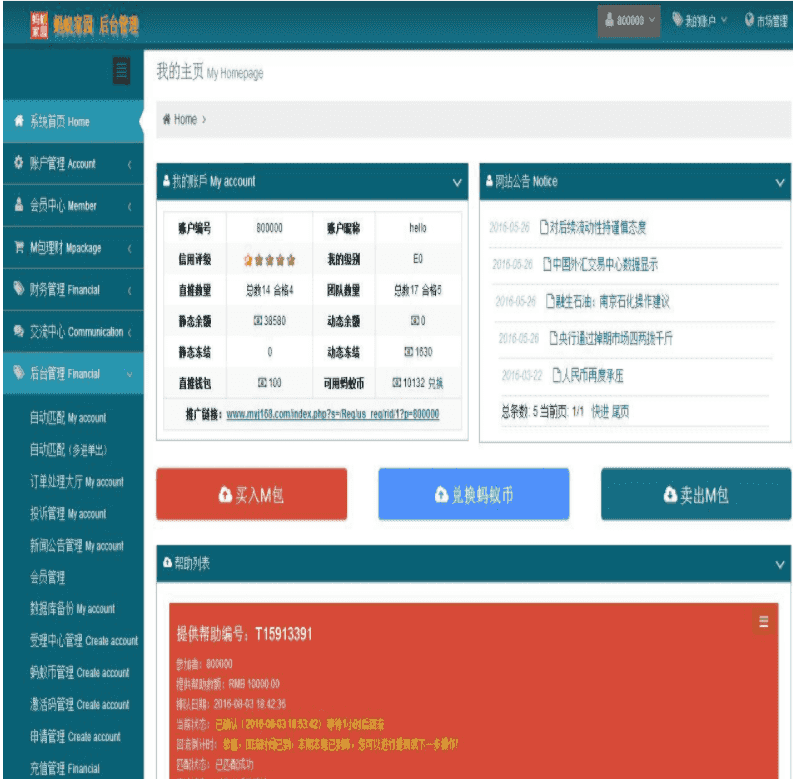Viewport: 799px width, 779px height.
Task: Click 尾页 pagination link
Action: coord(620,411)
